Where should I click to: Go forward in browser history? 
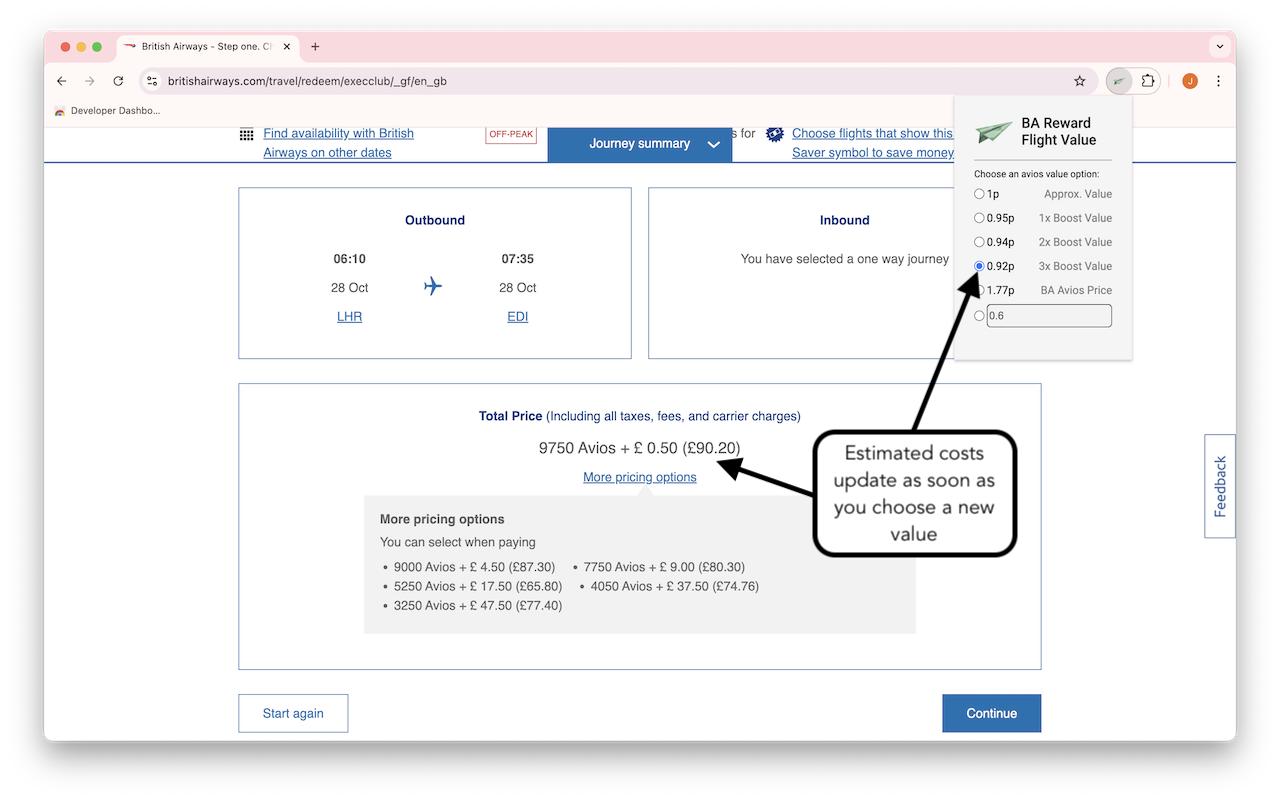90,81
